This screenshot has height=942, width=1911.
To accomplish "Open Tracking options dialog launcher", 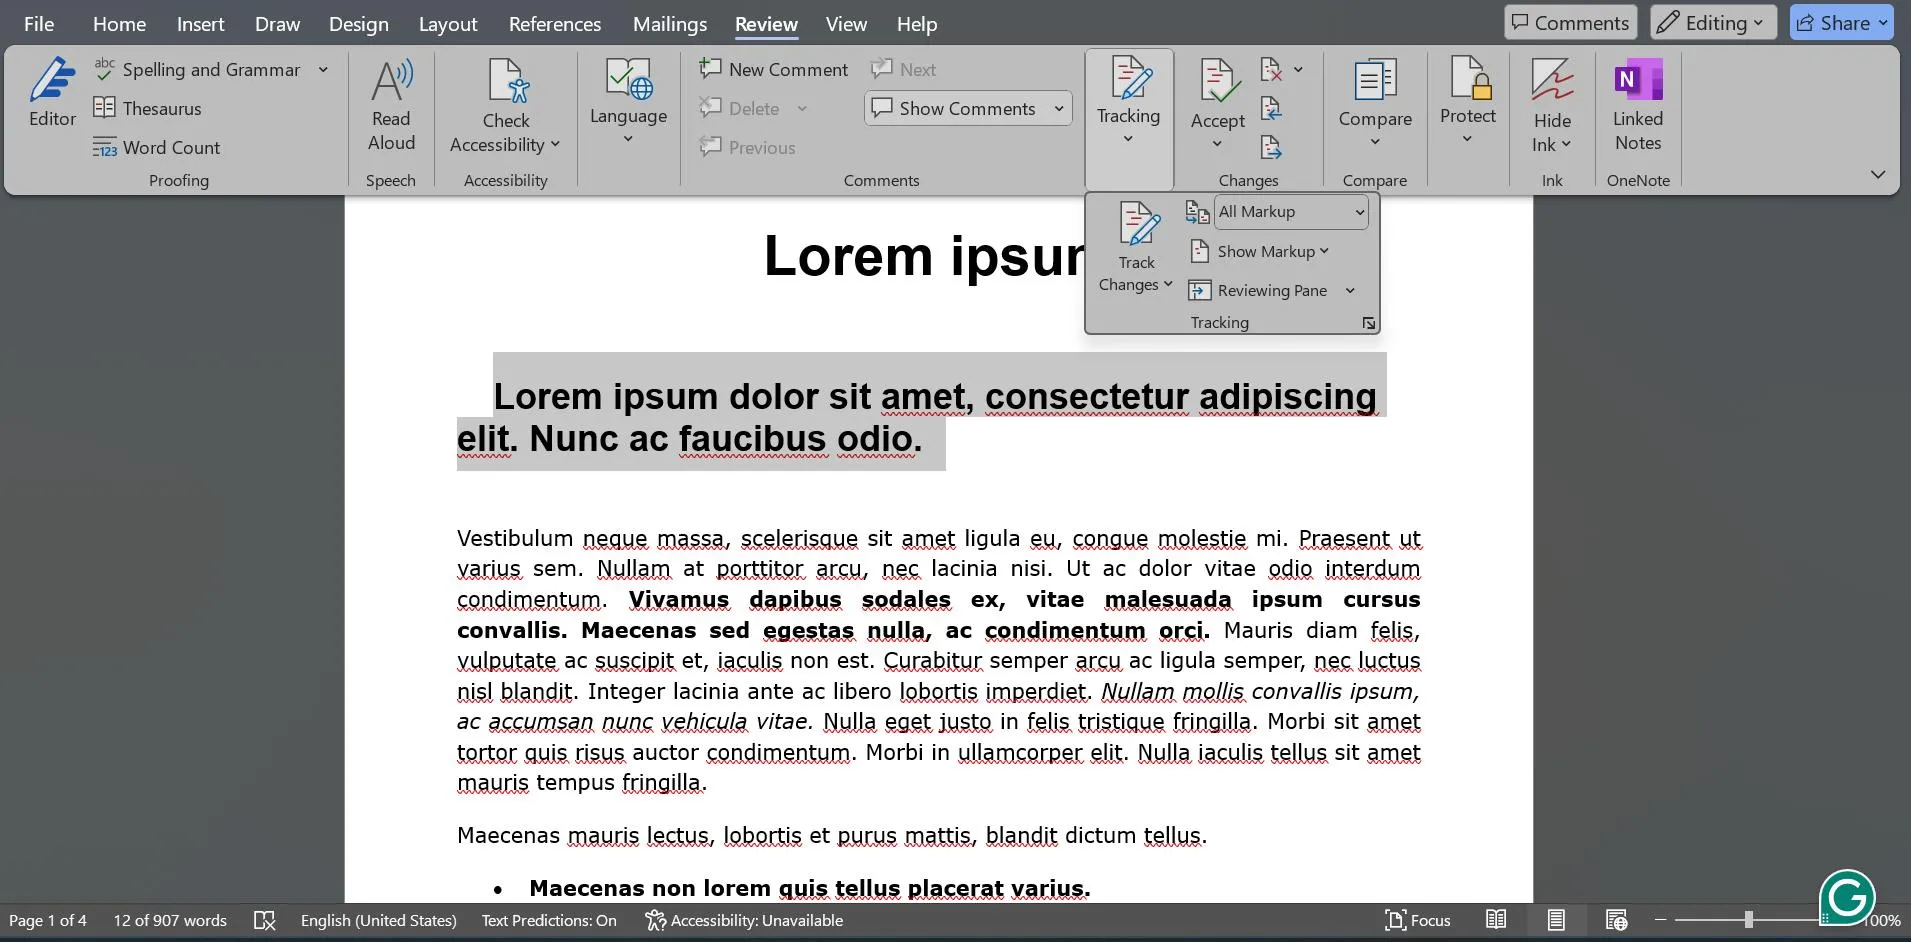I will pos(1368,323).
